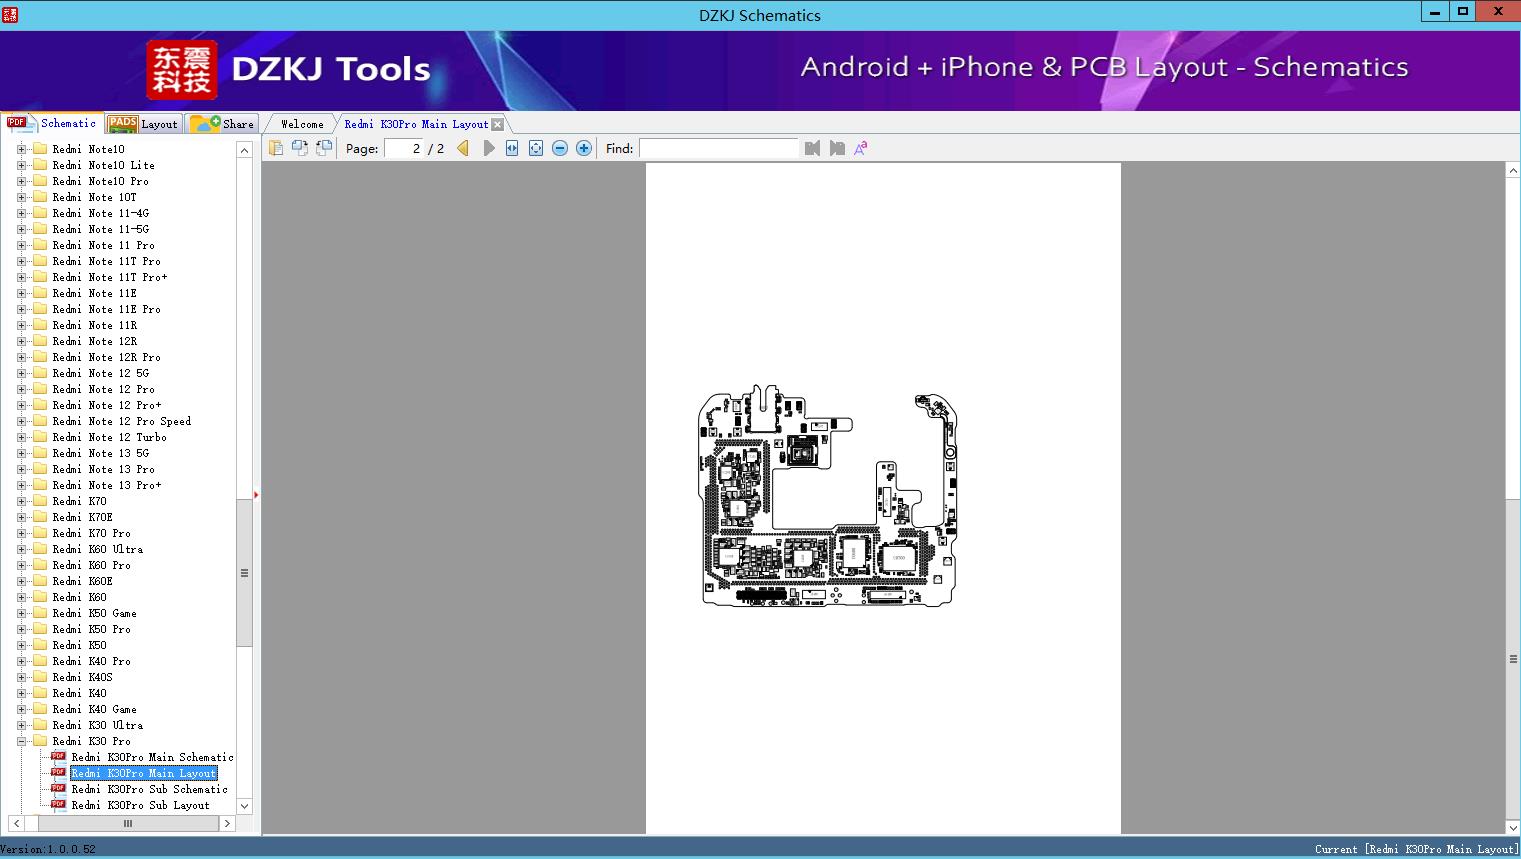Open the Share tab

click(x=223, y=124)
